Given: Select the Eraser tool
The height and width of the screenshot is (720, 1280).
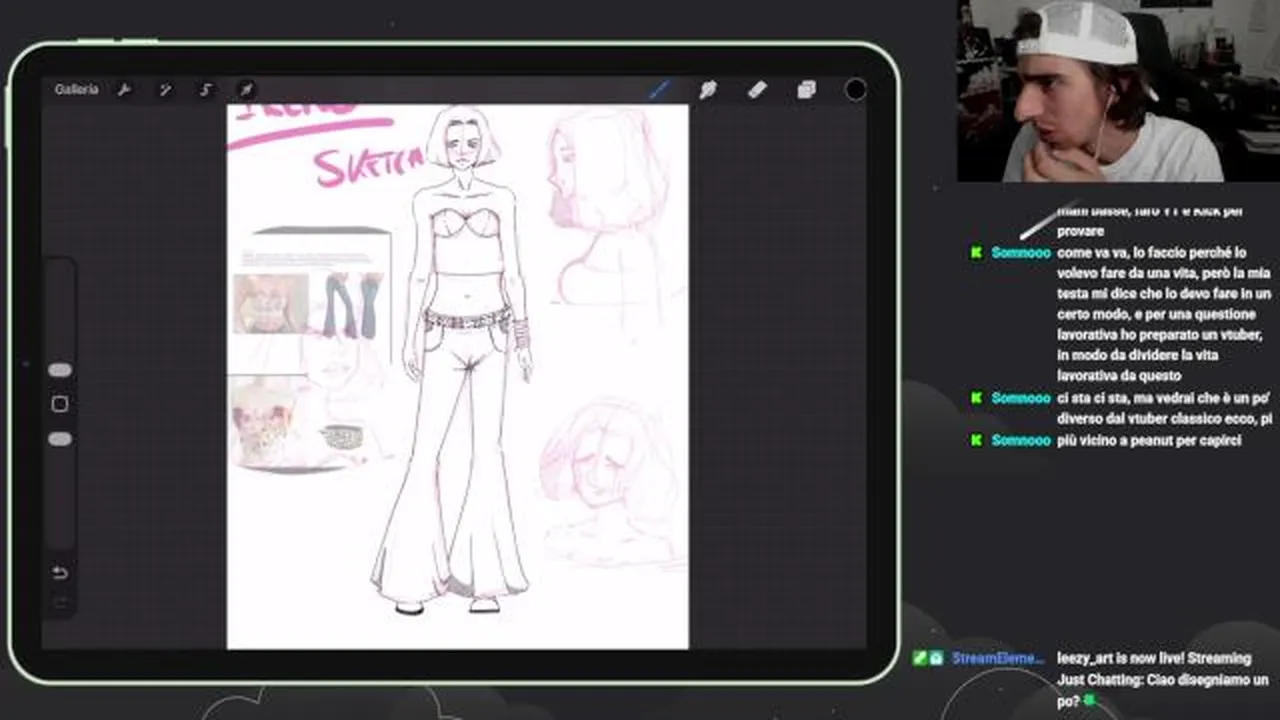Looking at the screenshot, I should point(757,90).
